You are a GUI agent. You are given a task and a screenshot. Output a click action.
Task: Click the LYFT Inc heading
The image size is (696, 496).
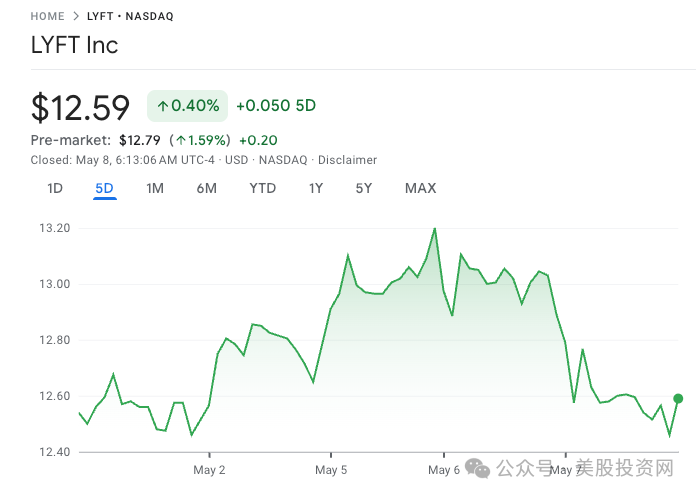tap(75, 45)
